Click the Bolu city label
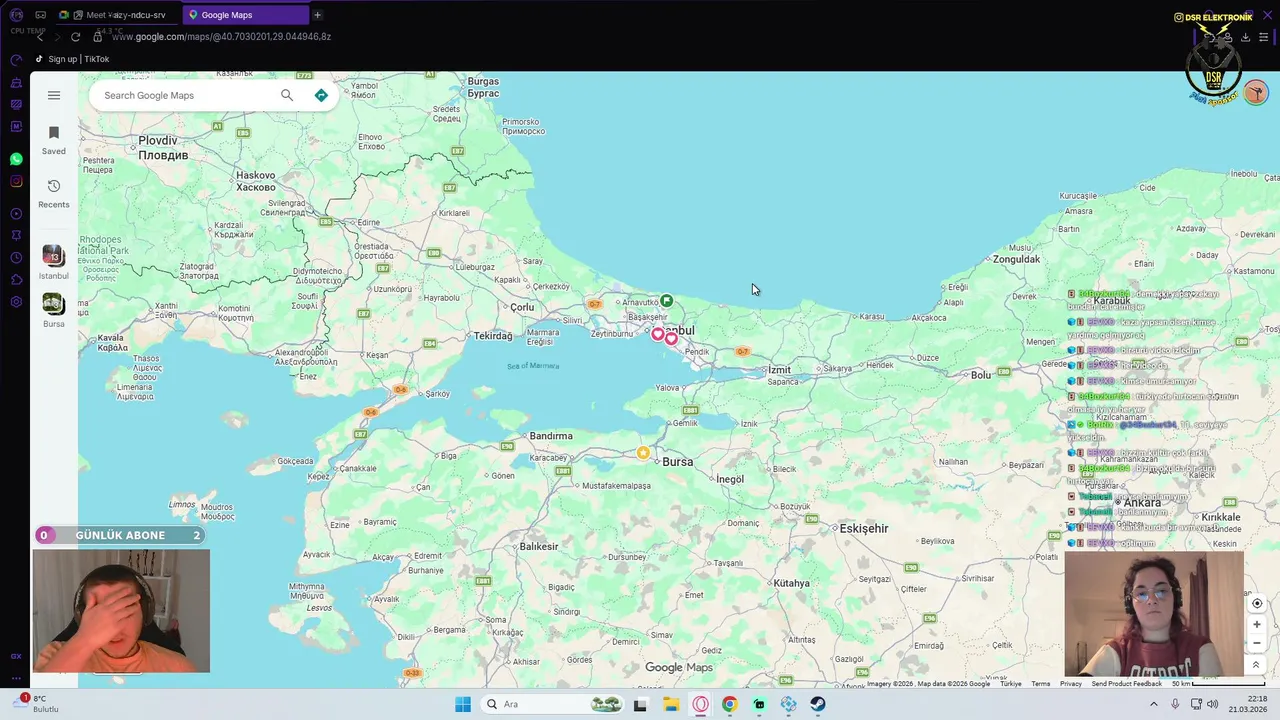Viewport: 1280px width, 720px height. [x=981, y=375]
